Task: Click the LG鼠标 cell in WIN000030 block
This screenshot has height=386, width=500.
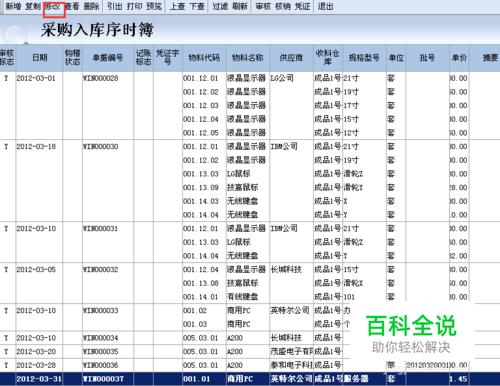Action: point(239,174)
